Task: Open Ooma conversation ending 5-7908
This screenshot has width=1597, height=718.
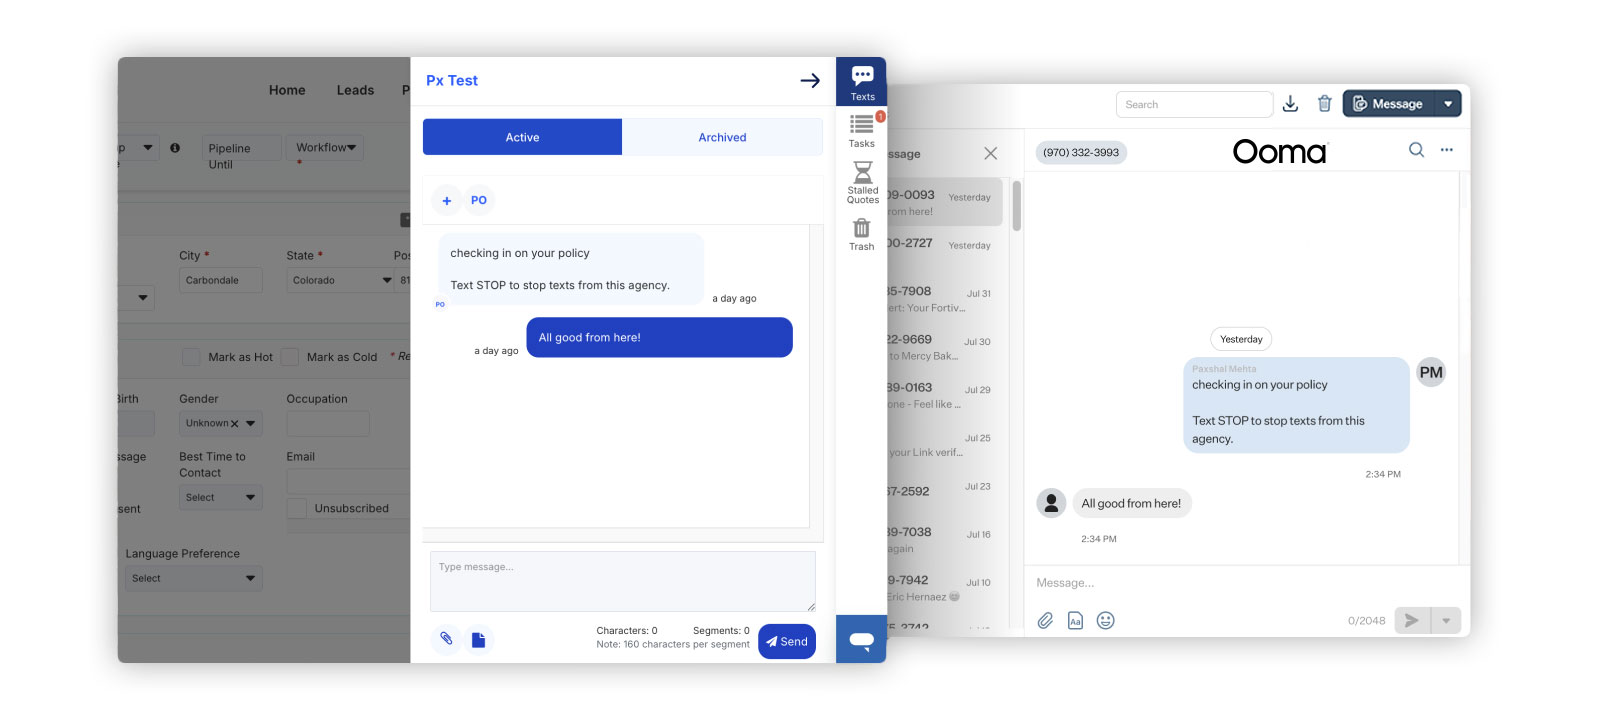Action: click(x=944, y=299)
